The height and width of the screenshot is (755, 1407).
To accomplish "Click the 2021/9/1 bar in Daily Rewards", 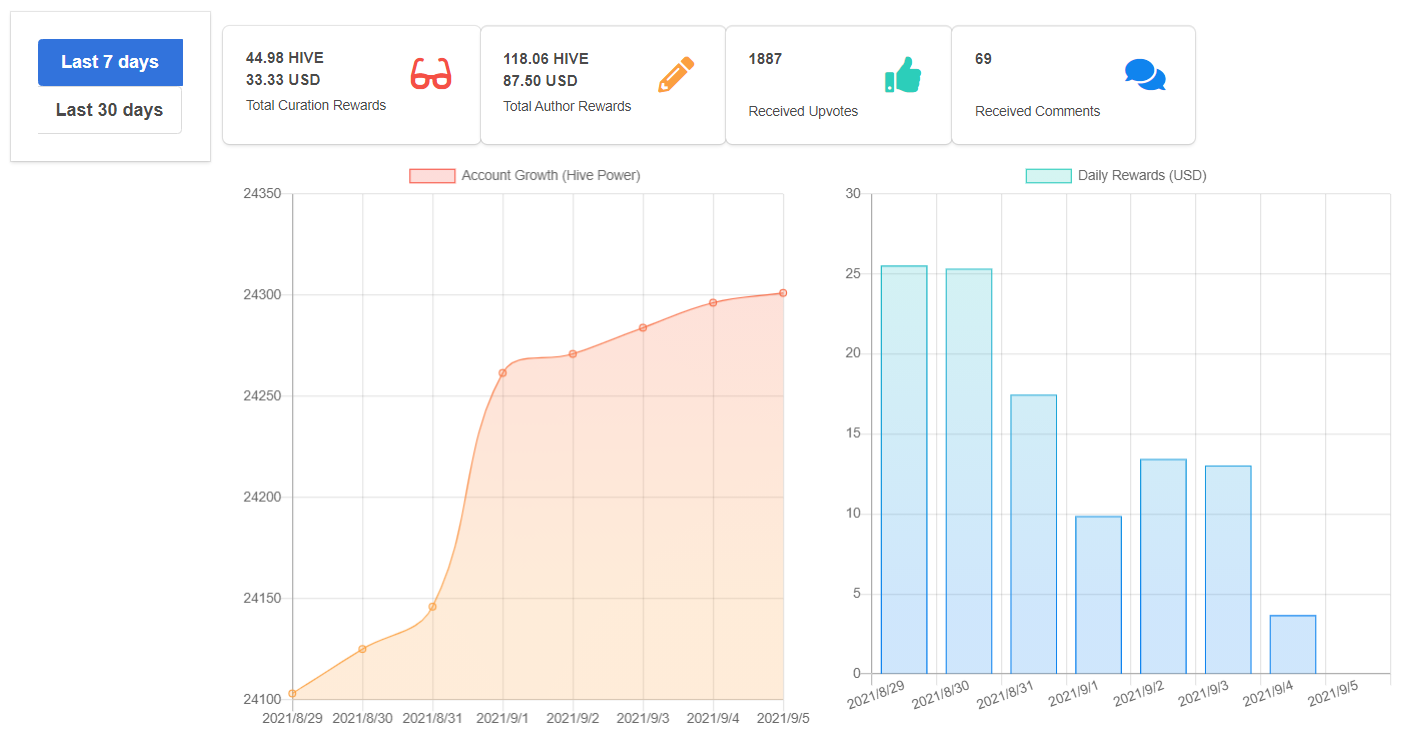I will 1098,595.
